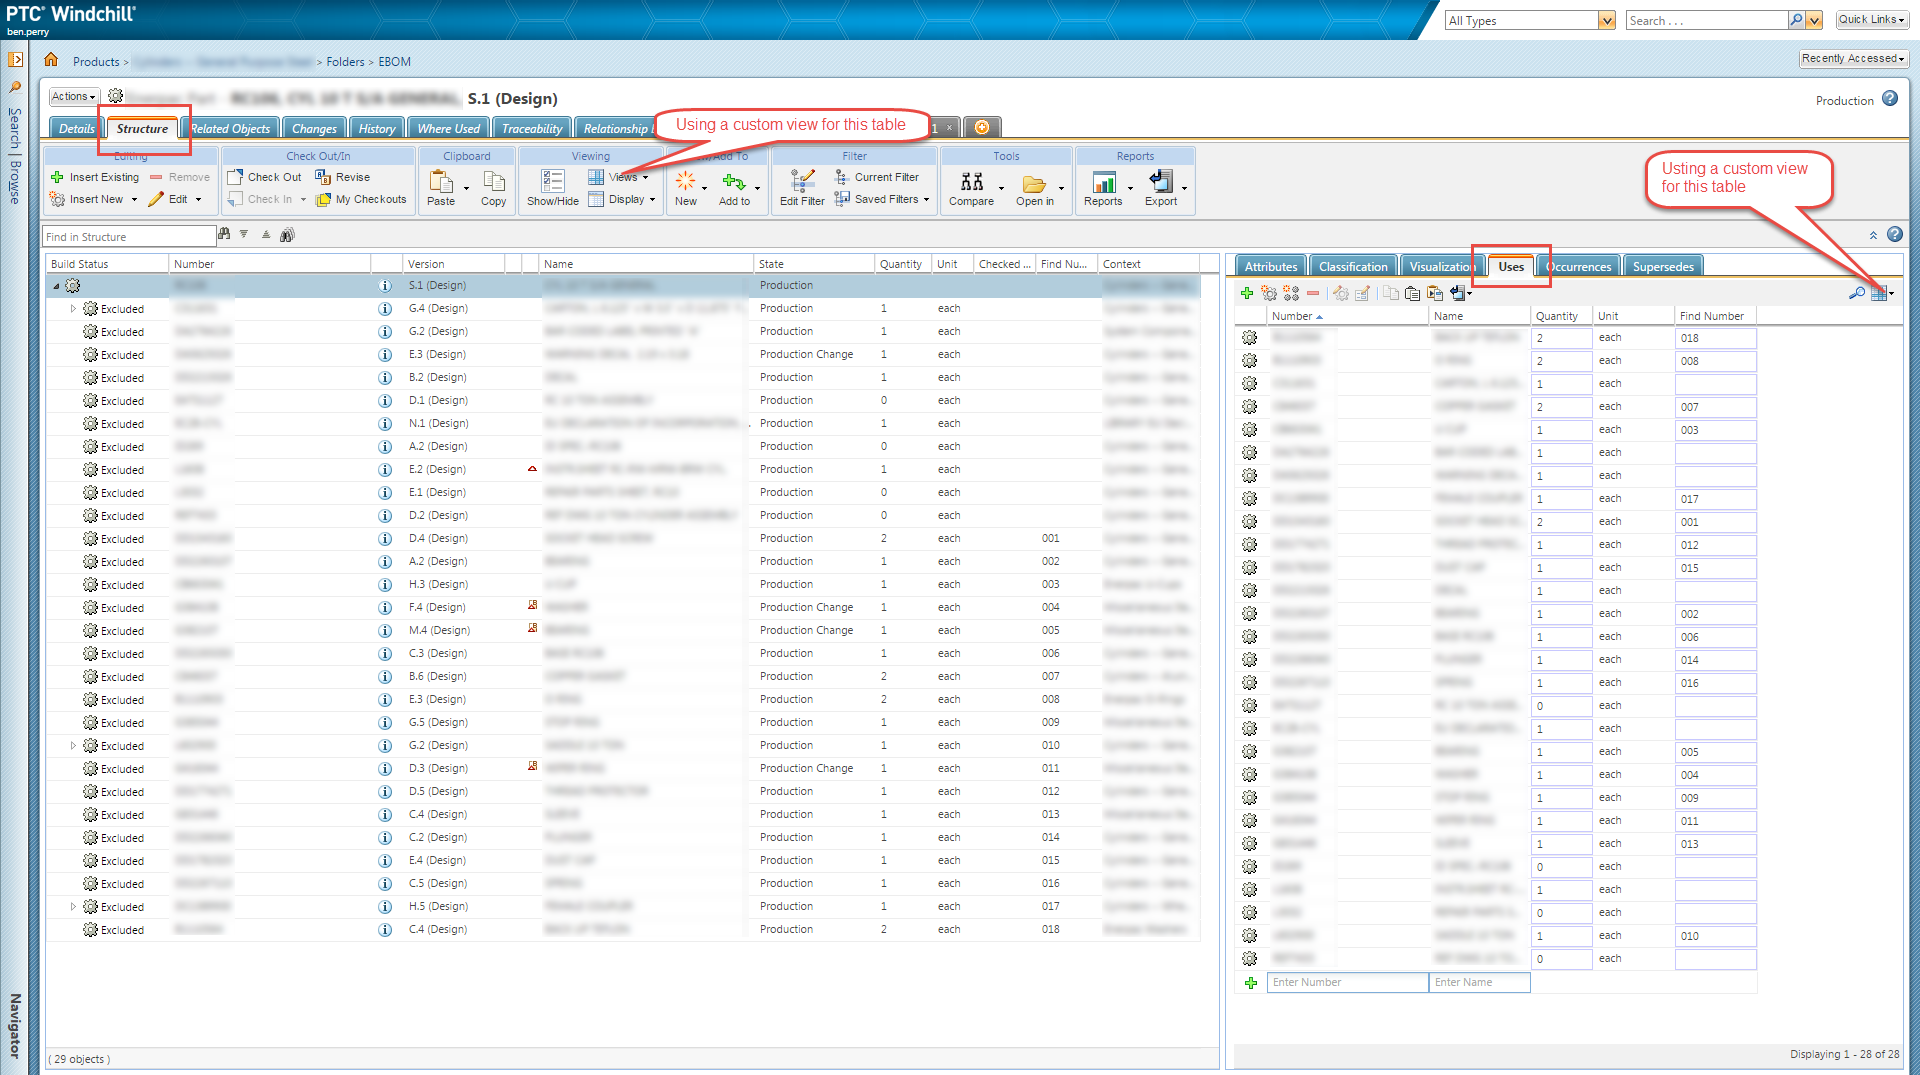Click the Copy icon in the Clipboard group

(493, 182)
